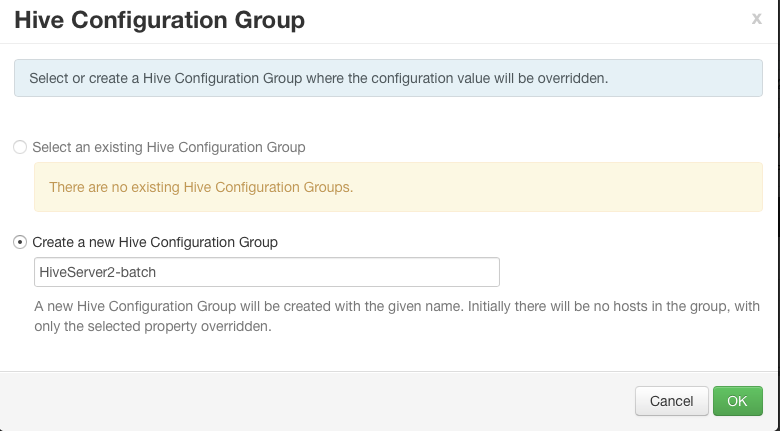This screenshot has width=780, height=431.
Task: Click the 'Hive Configuration Group' dialog title
Action: (x=160, y=20)
